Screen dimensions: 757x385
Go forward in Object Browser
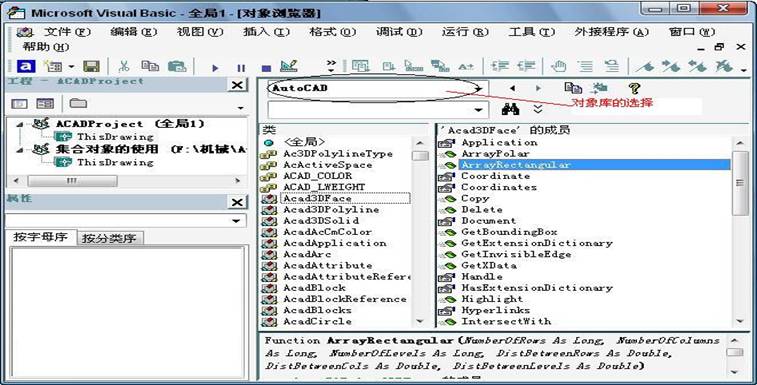pyautogui.click(x=538, y=88)
